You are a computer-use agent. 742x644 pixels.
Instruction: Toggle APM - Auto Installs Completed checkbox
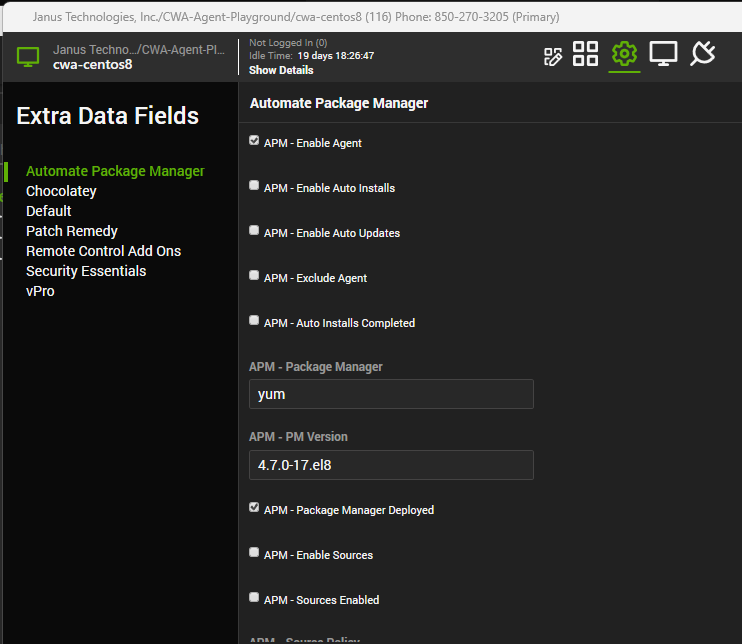[x=254, y=321]
